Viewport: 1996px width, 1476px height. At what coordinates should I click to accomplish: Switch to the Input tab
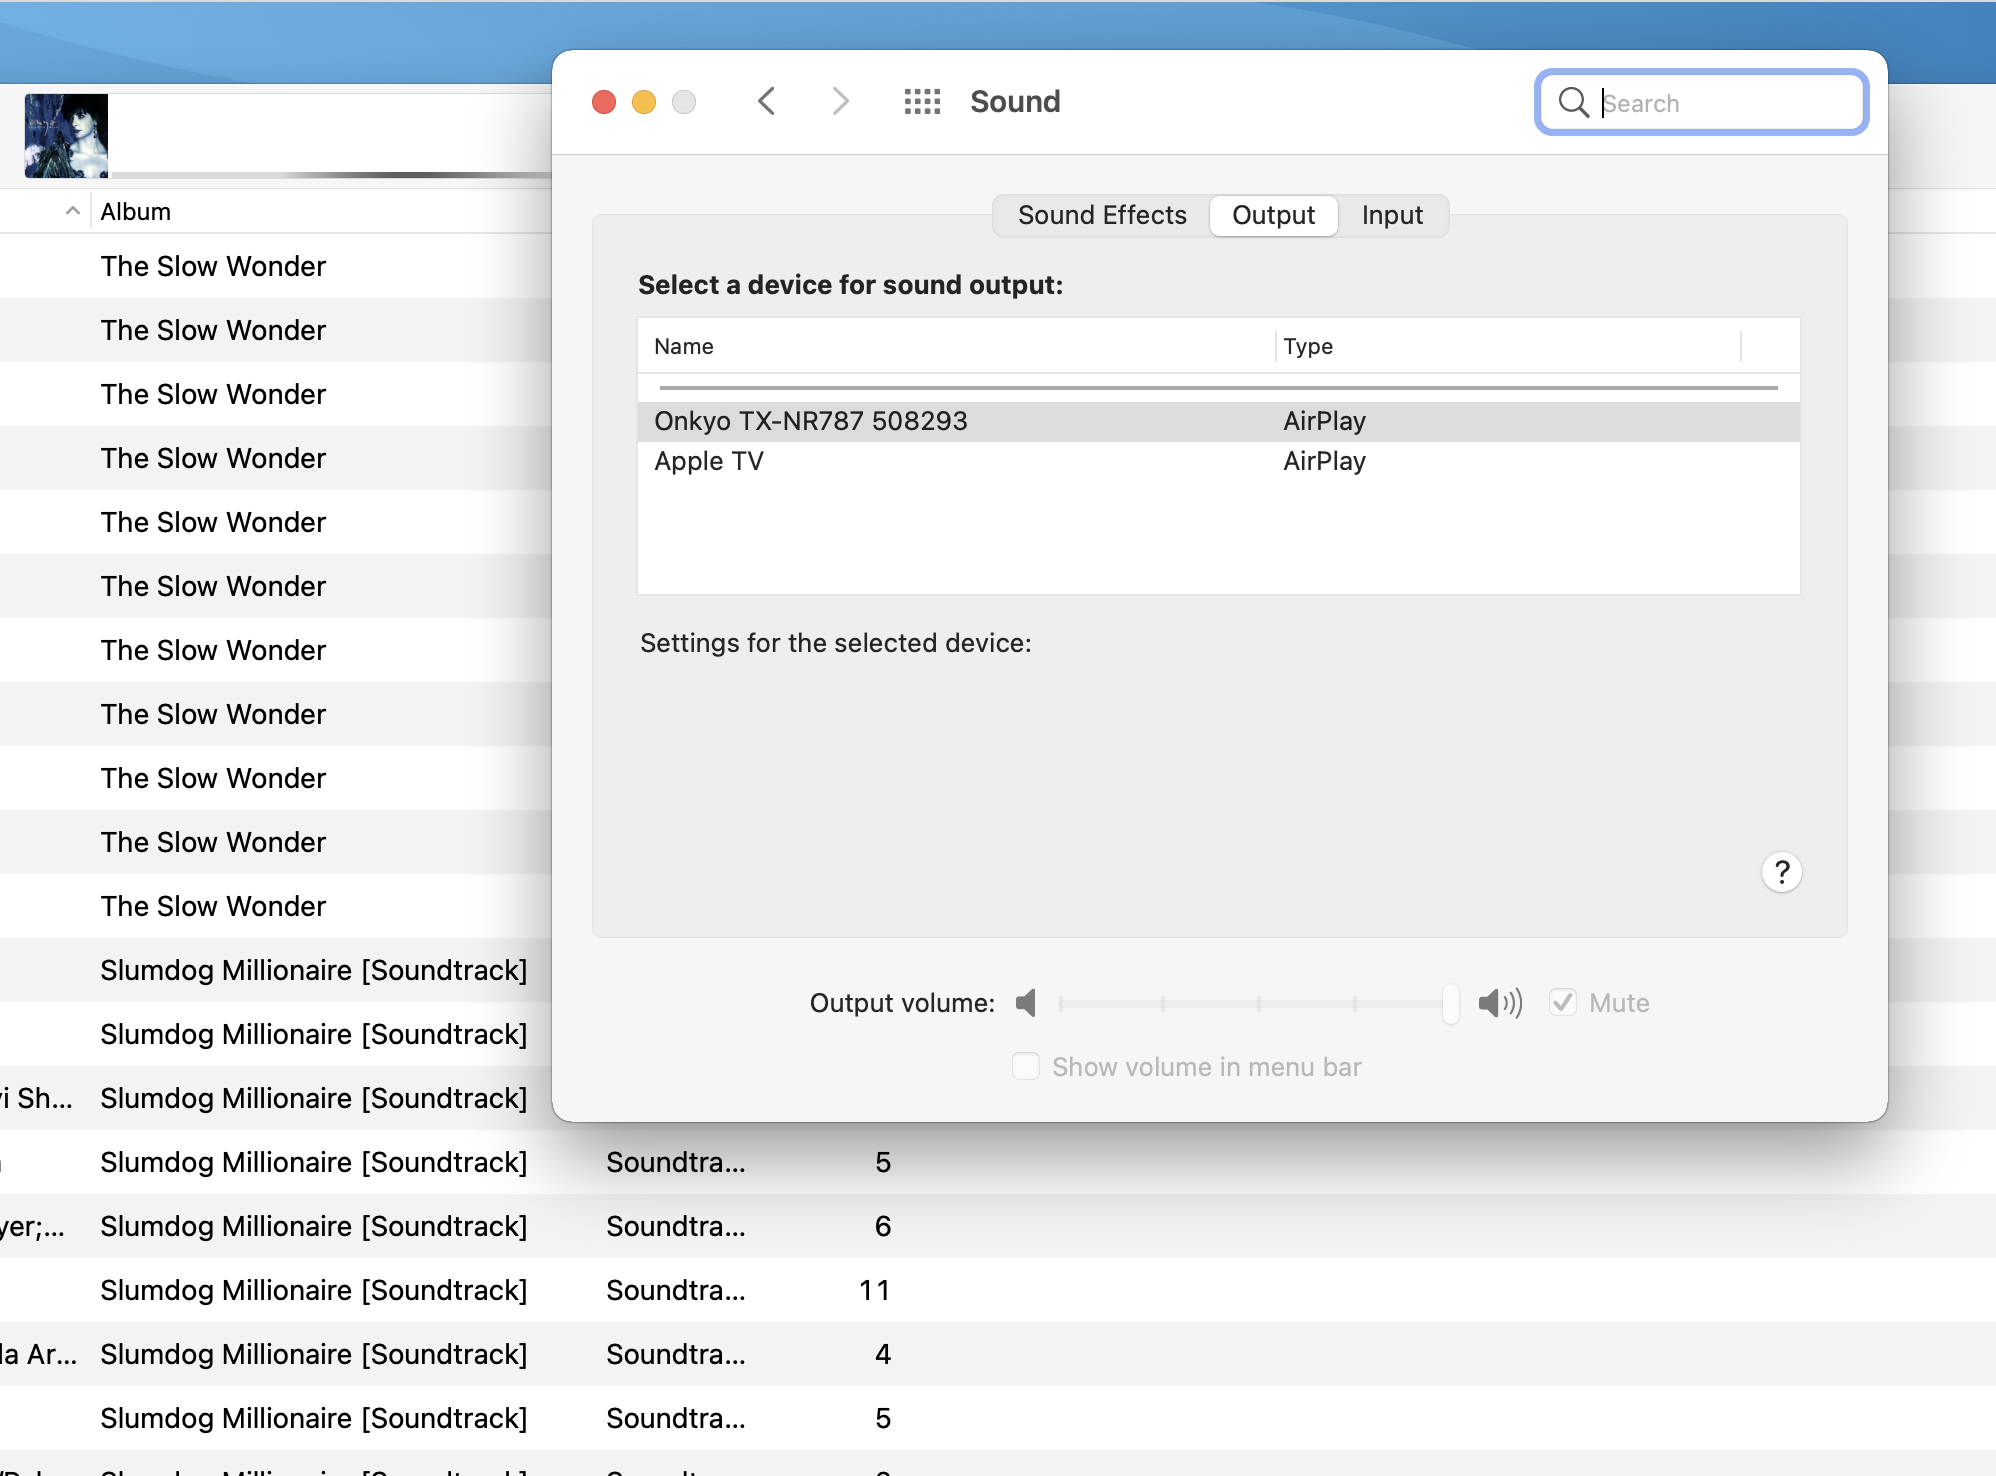tap(1392, 215)
